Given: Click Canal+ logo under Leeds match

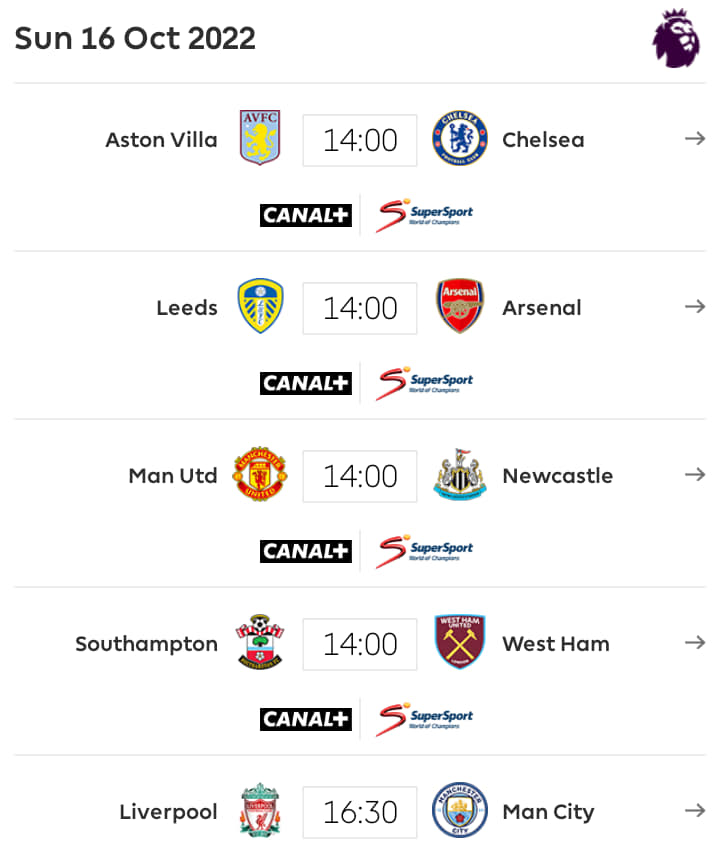Looking at the screenshot, I should point(306,383).
